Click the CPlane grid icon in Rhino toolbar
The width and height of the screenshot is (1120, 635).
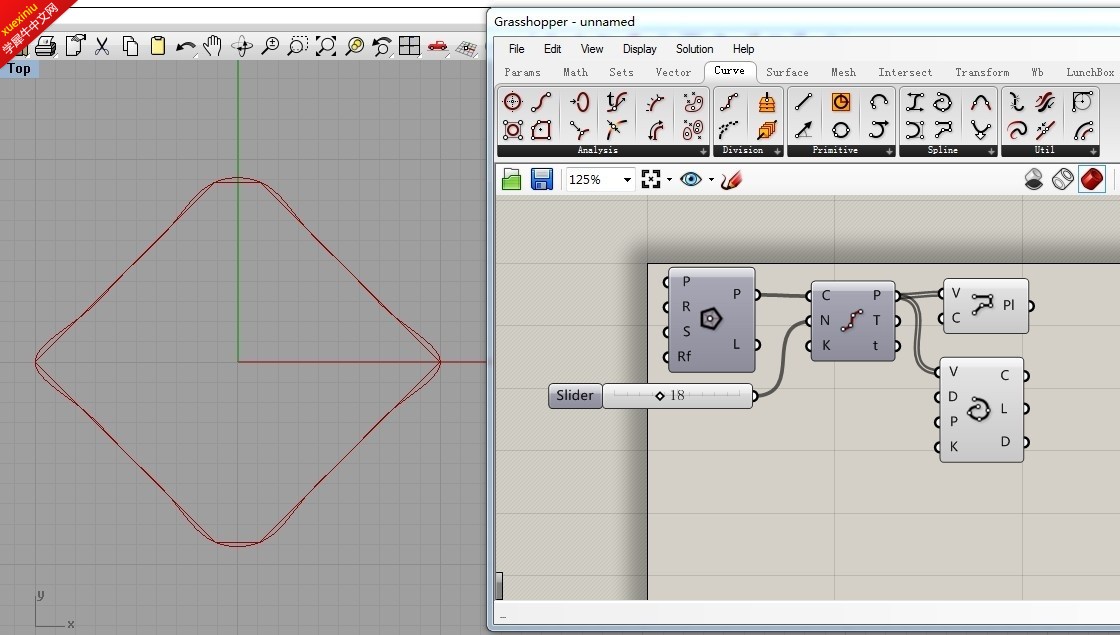(466, 48)
